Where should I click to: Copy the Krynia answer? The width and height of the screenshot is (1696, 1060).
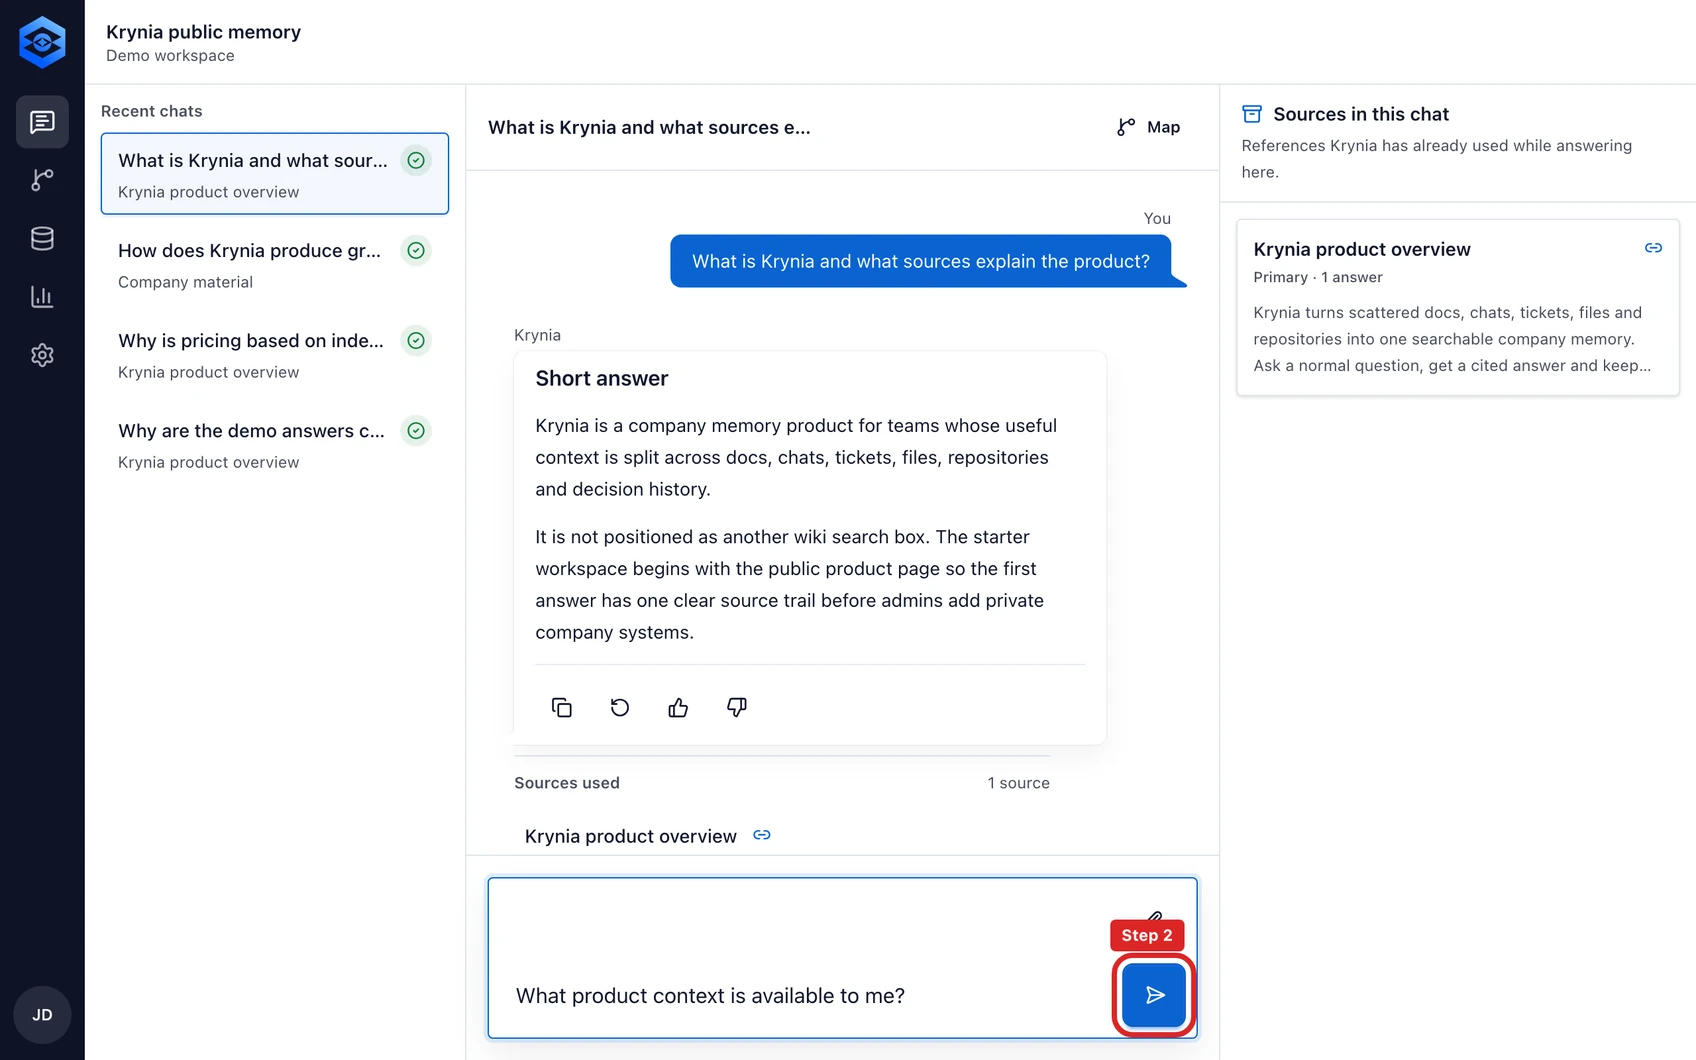pos(562,708)
